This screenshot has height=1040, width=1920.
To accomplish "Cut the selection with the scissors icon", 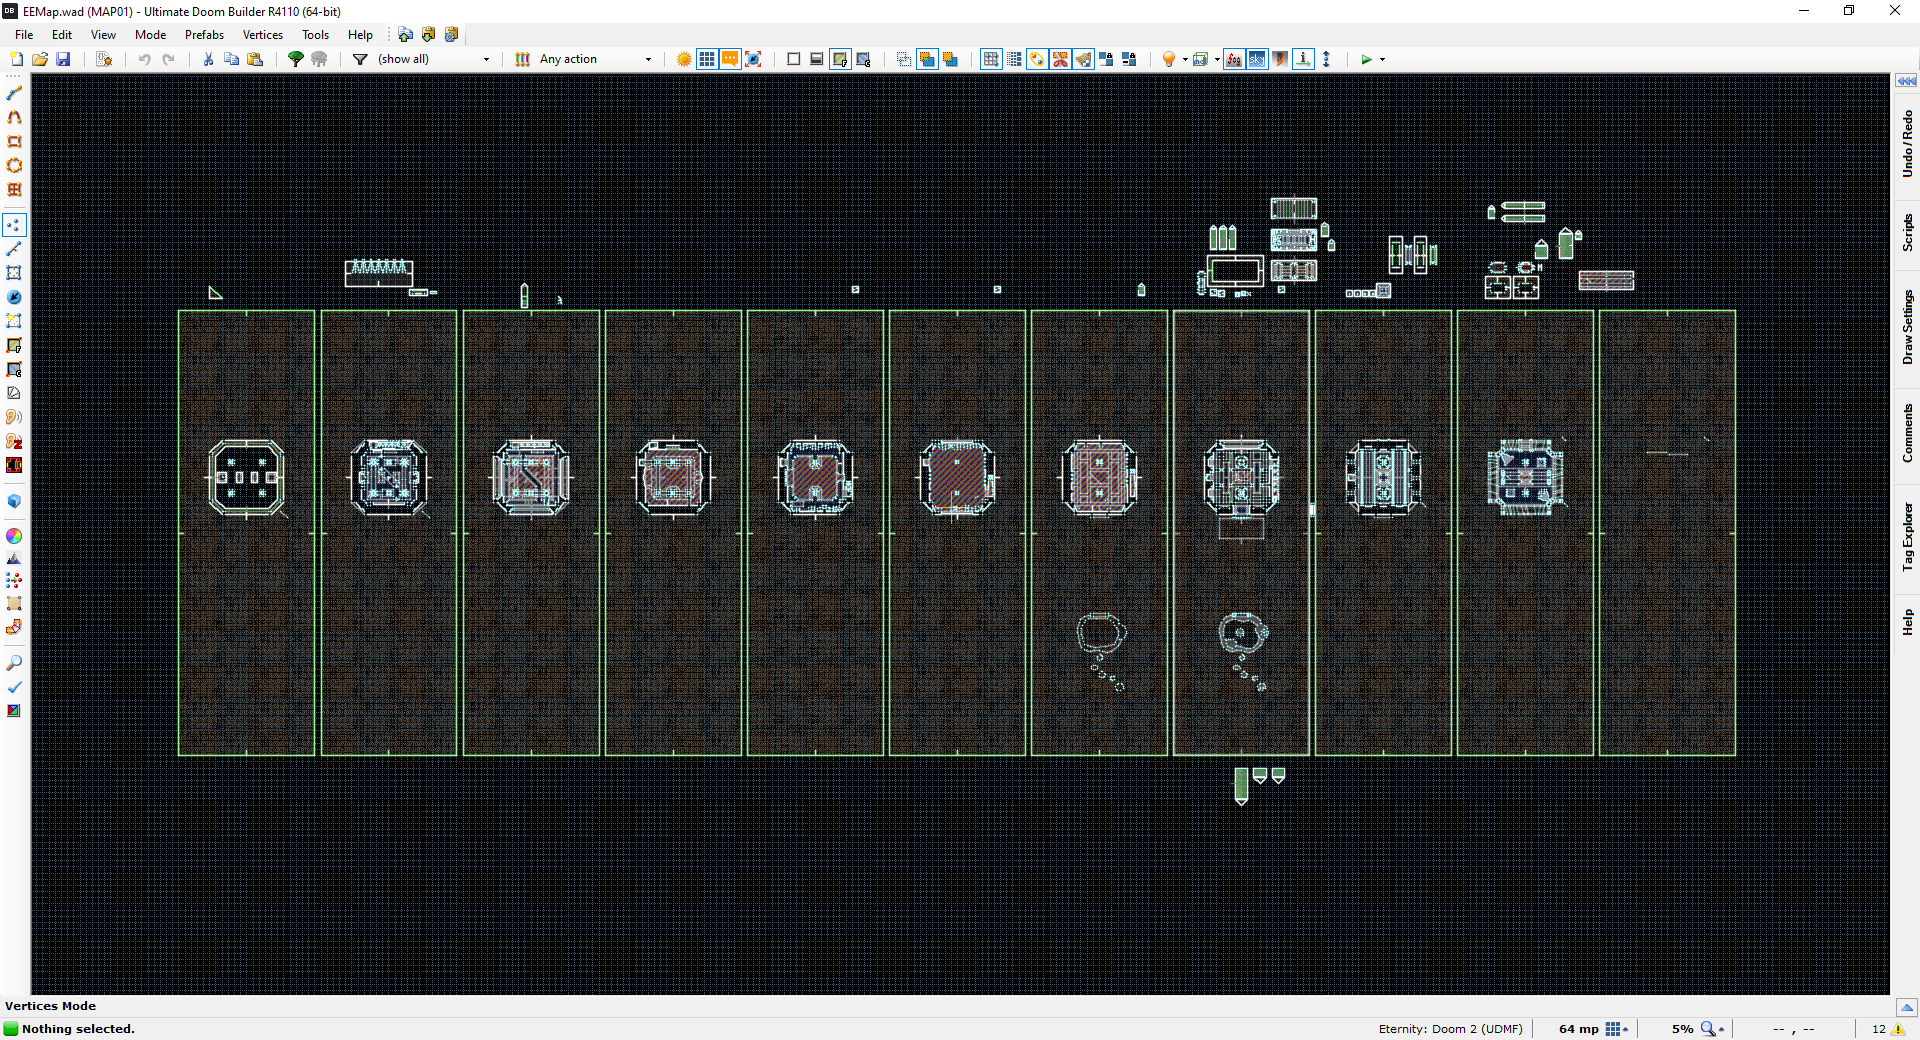I will pyautogui.click(x=208, y=59).
